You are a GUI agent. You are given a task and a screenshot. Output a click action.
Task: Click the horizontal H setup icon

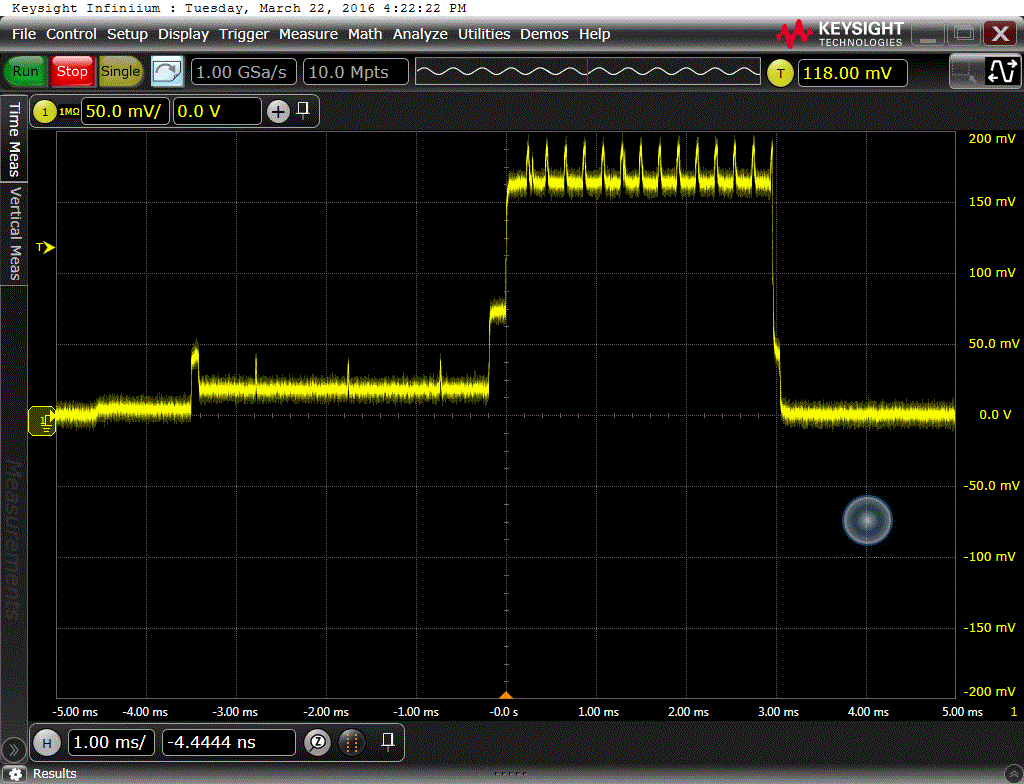pos(46,742)
